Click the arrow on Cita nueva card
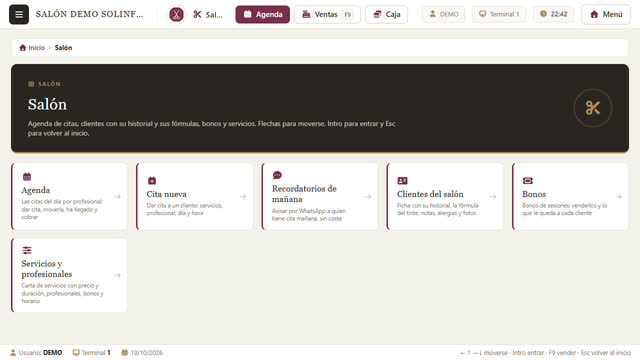This screenshot has height=360, width=640. coord(243,197)
